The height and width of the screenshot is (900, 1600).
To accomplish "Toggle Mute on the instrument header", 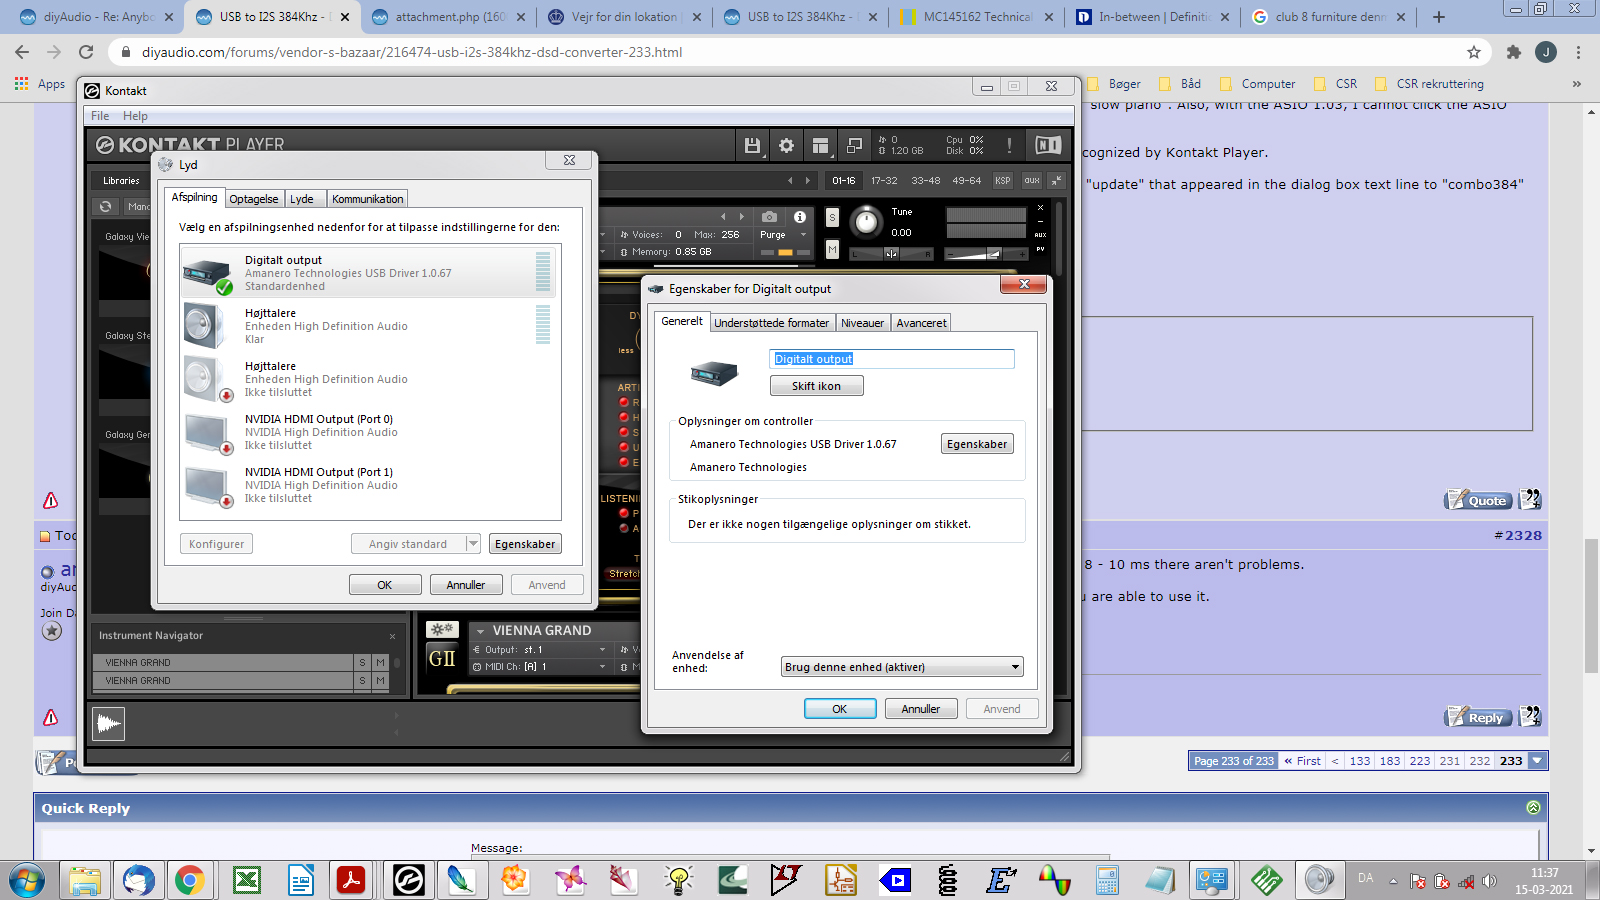I will click(832, 249).
